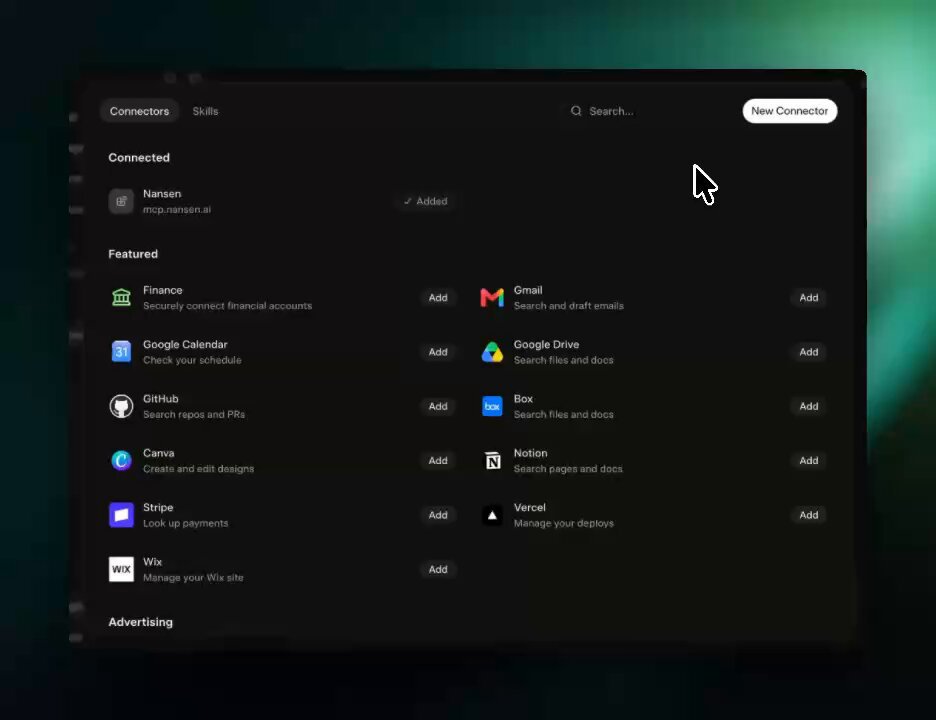Click the Wix logo icon
The width and height of the screenshot is (936, 720).
tap(121, 569)
